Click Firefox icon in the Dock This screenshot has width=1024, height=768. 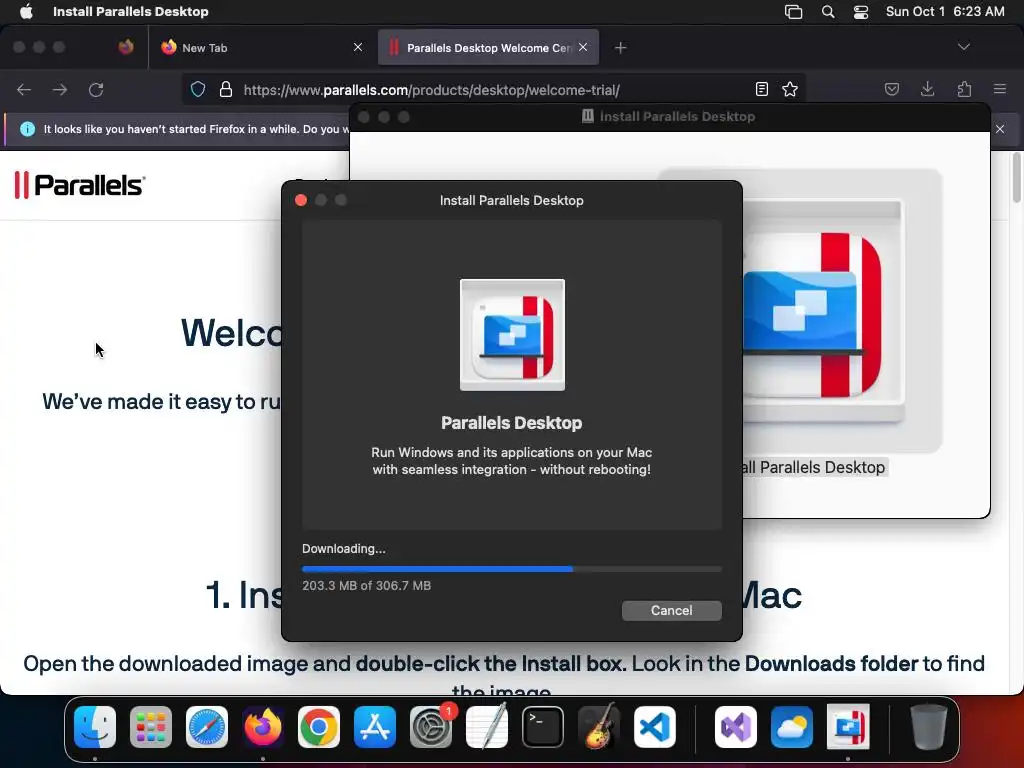pyautogui.click(x=263, y=727)
